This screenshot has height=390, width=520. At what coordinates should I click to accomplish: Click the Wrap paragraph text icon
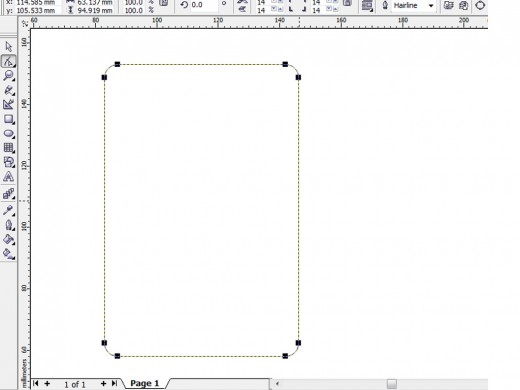367,5
